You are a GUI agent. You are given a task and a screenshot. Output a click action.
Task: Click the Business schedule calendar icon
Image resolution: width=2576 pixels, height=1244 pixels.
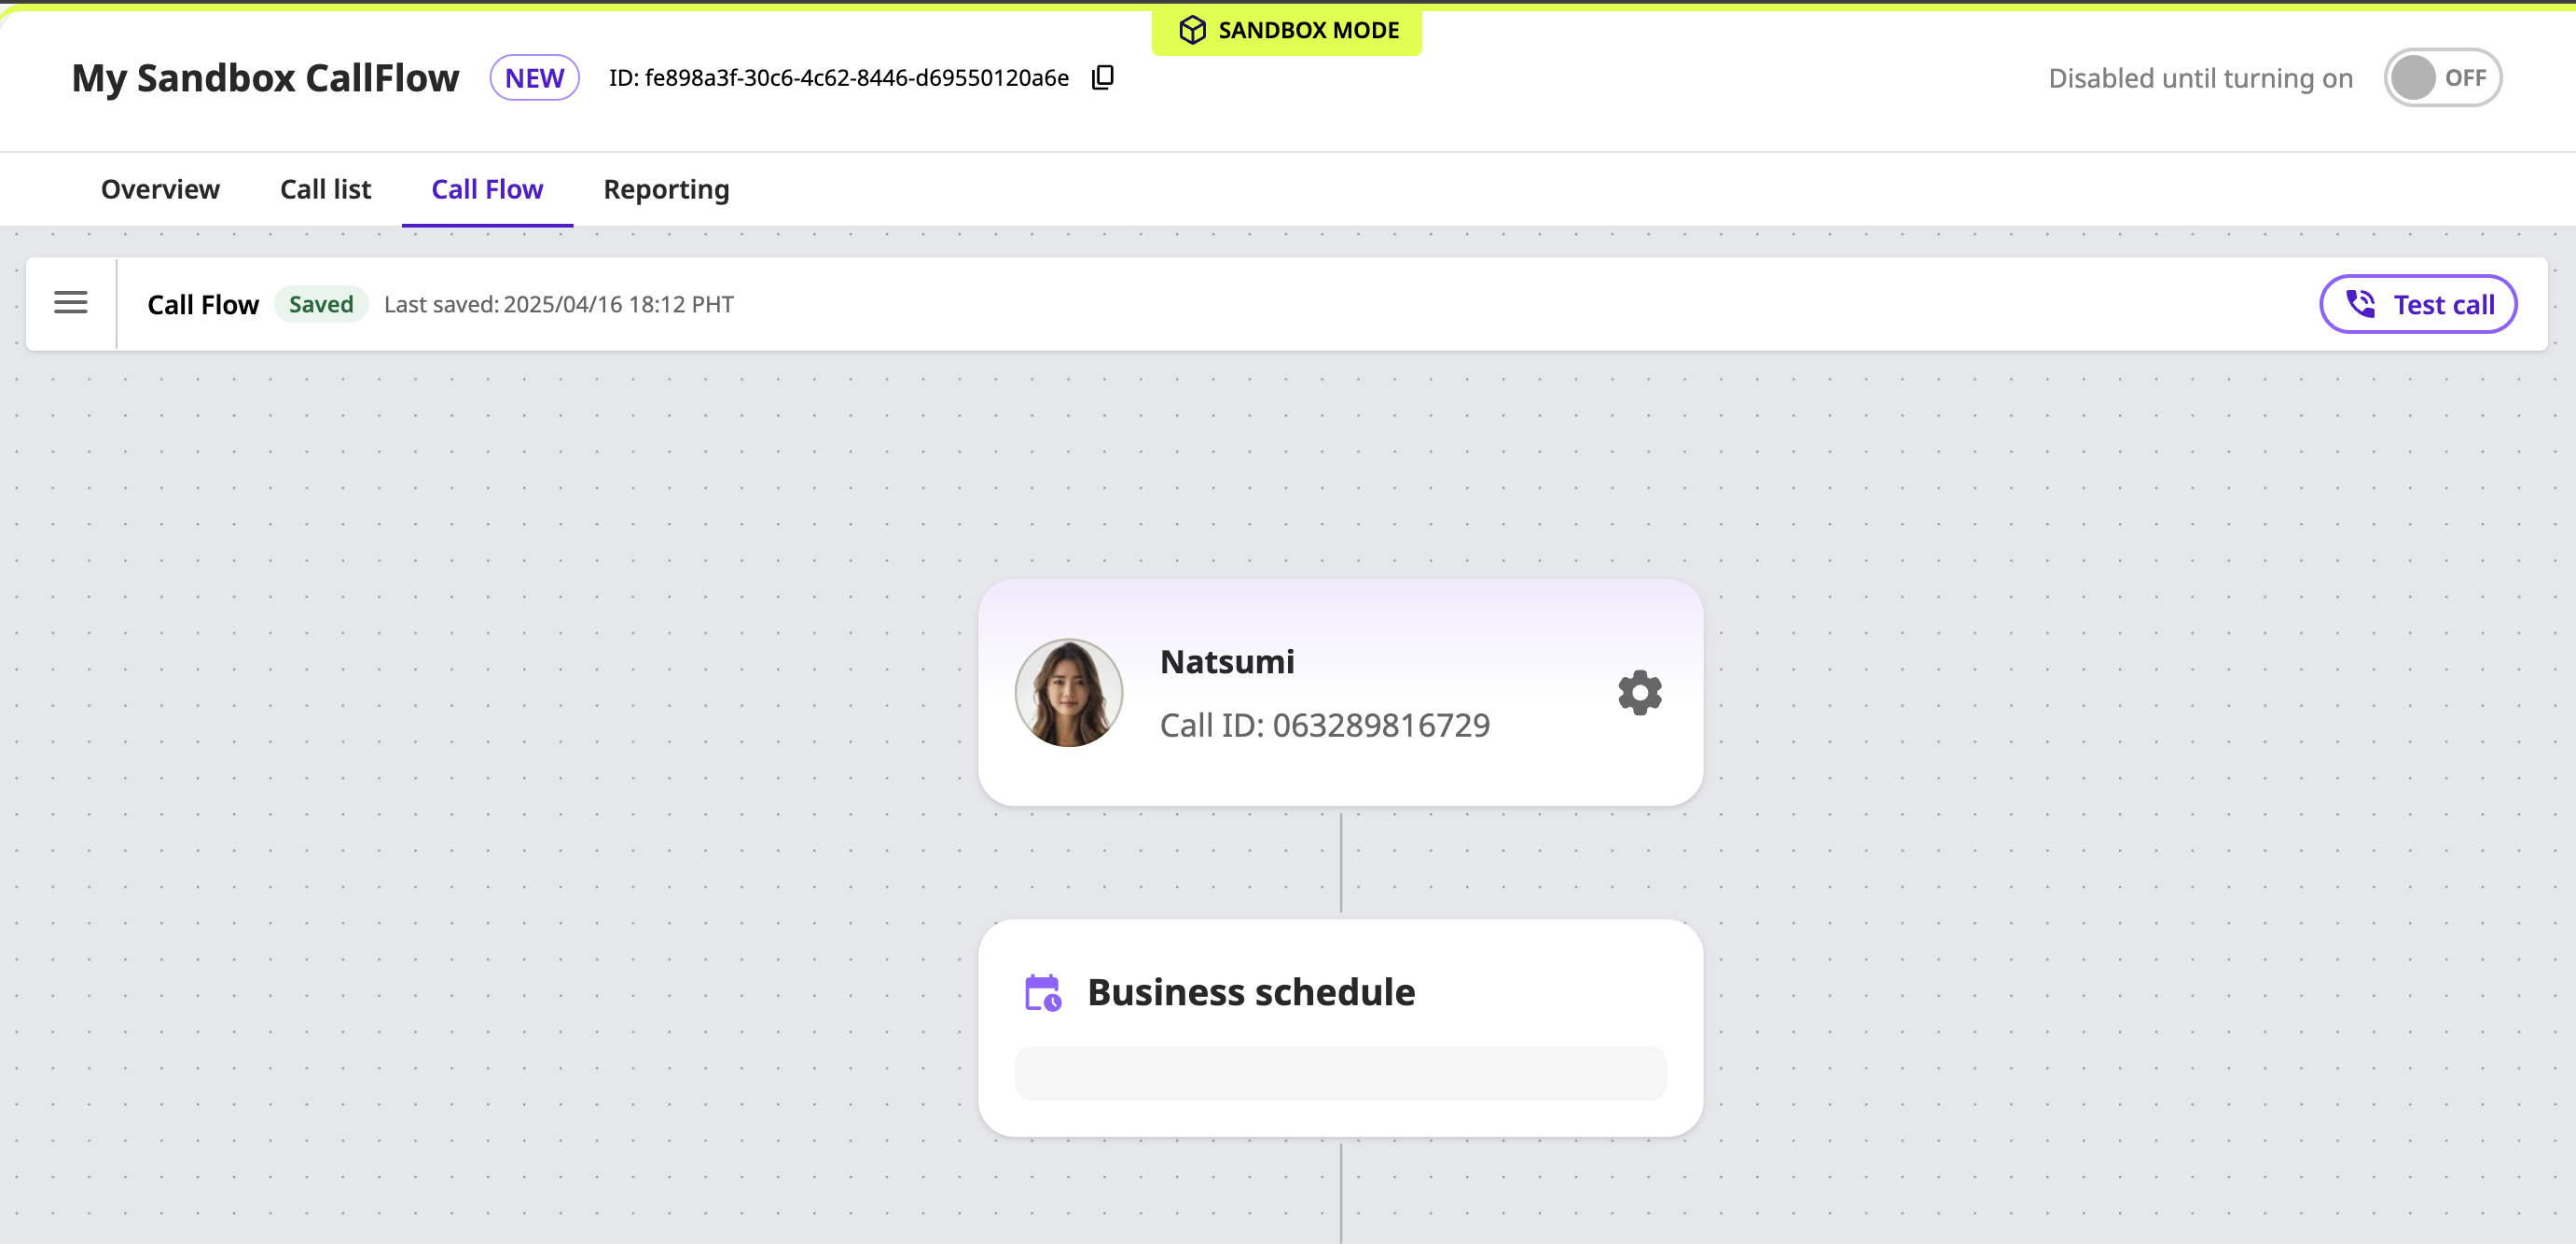click(1042, 993)
